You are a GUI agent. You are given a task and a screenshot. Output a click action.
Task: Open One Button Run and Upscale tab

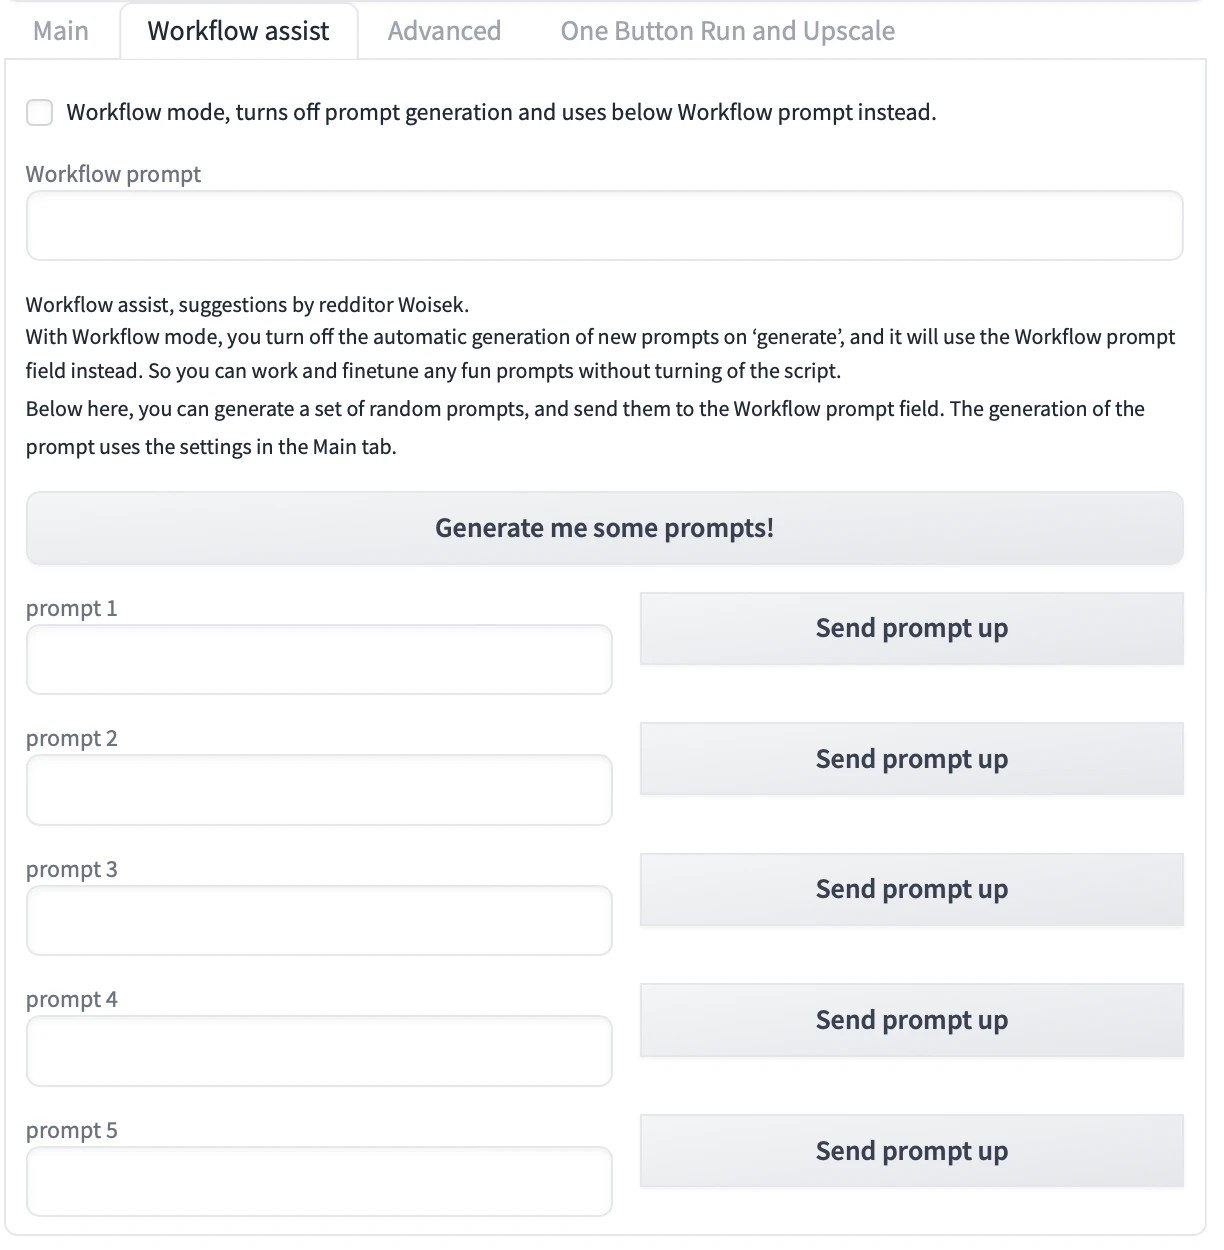727,31
